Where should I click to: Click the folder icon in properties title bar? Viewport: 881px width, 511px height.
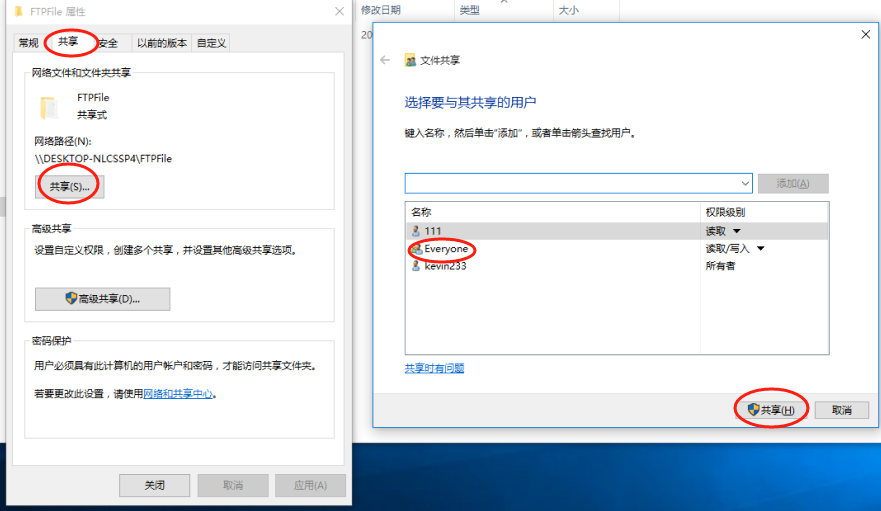click(x=19, y=11)
